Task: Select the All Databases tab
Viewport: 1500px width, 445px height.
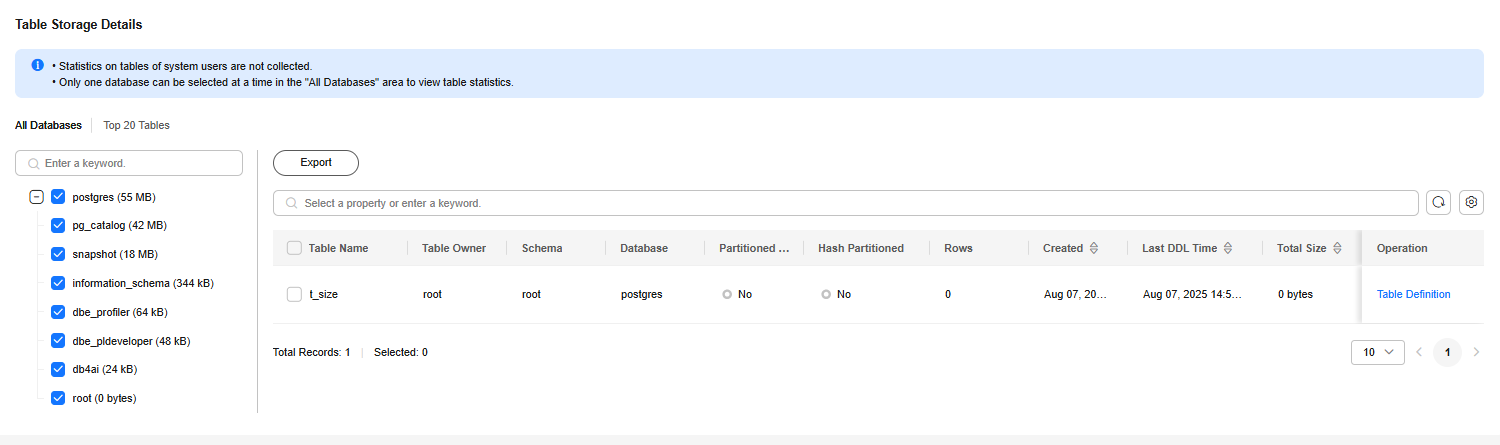Action: (x=48, y=126)
